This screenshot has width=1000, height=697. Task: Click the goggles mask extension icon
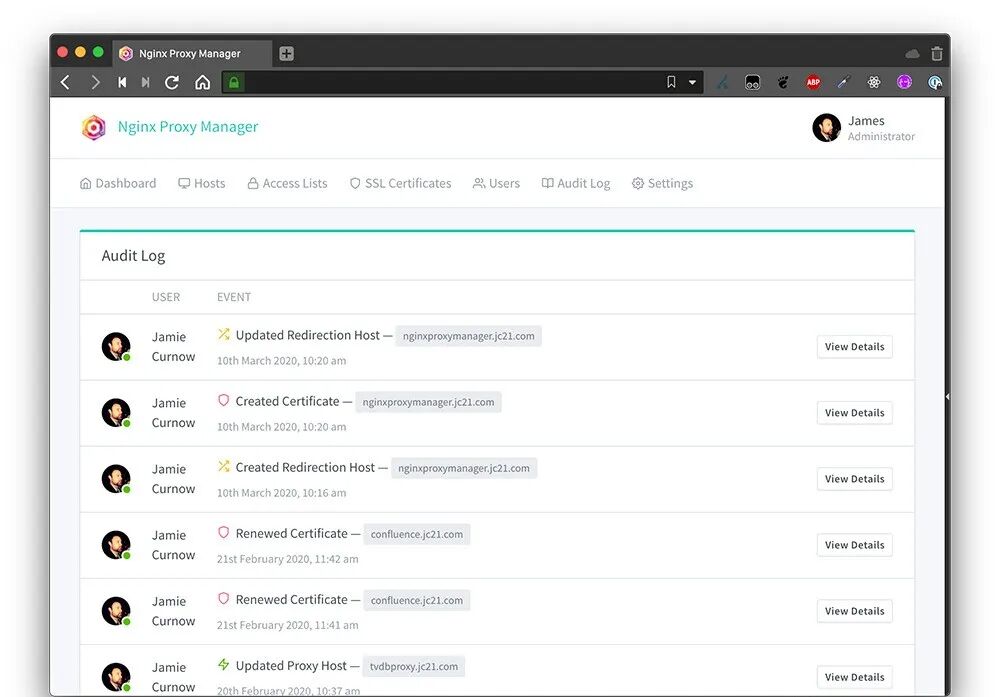tap(753, 82)
